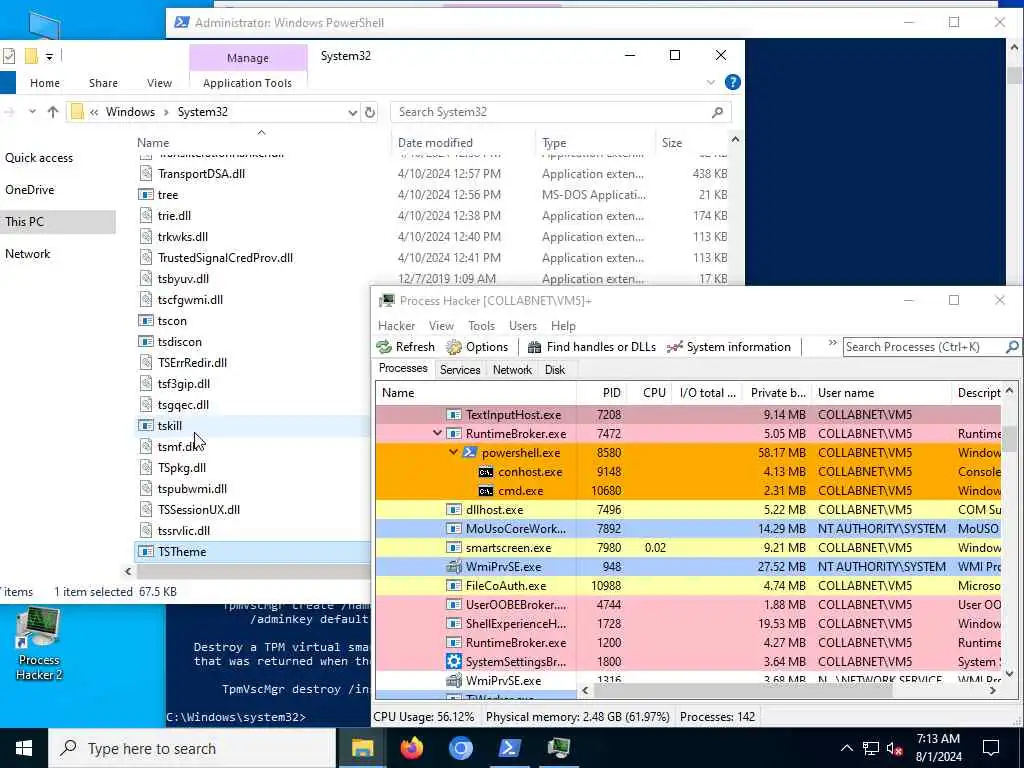The width and height of the screenshot is (1024, 768).
Task: Collapse the powershell.exe child process tree
Action: pos(453,453)
